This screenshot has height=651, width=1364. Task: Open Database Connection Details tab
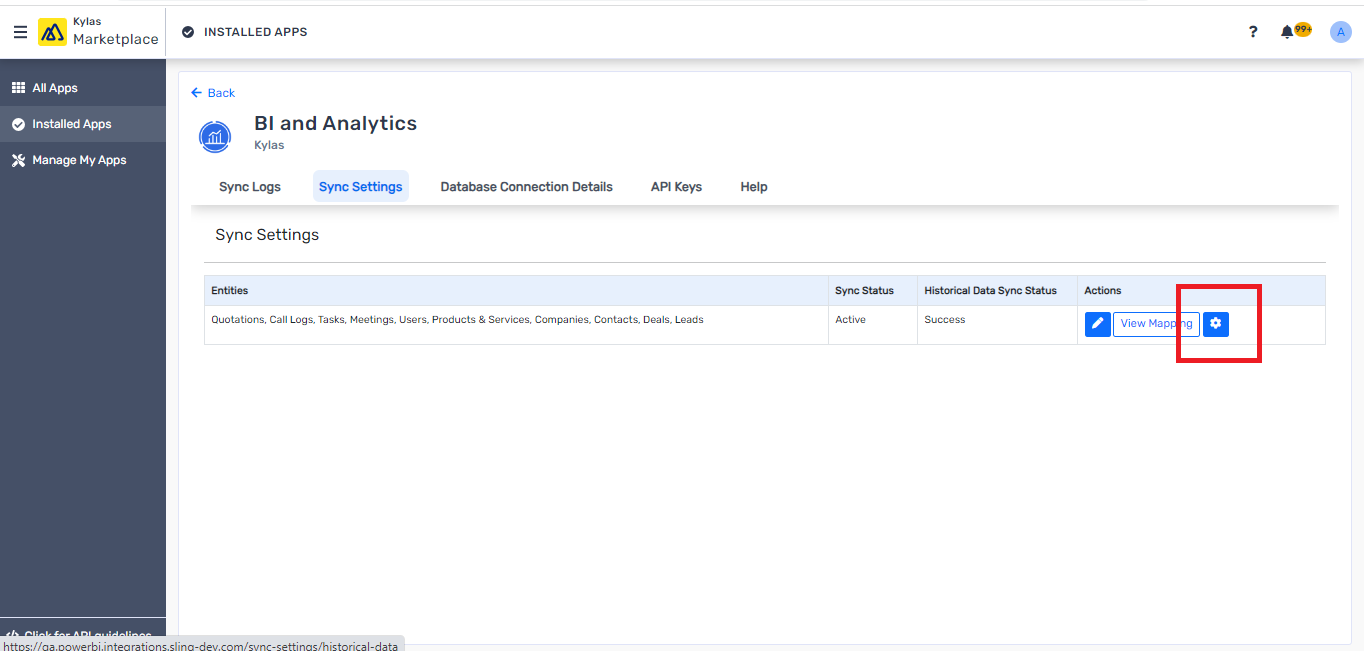(x=526, y=187)
